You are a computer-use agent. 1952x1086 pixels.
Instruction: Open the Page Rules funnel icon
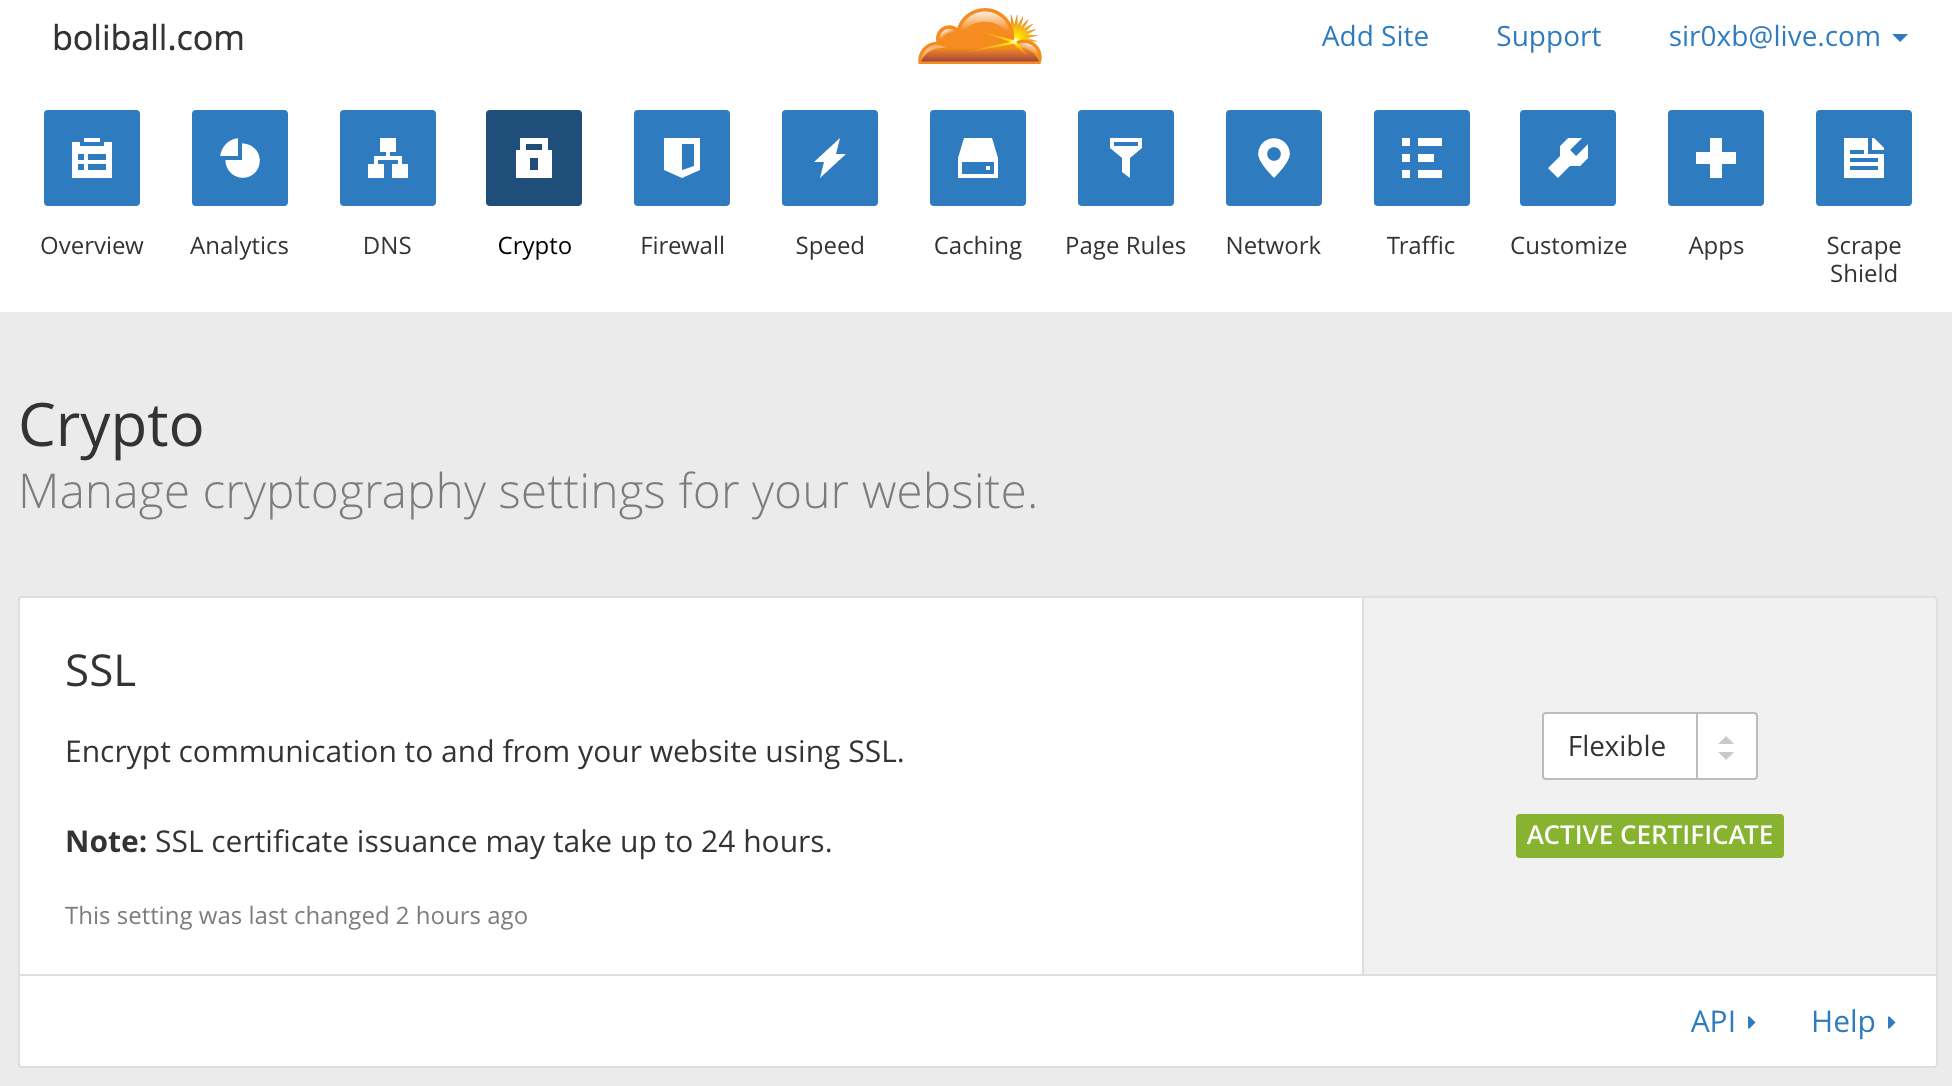(1126, 158)
